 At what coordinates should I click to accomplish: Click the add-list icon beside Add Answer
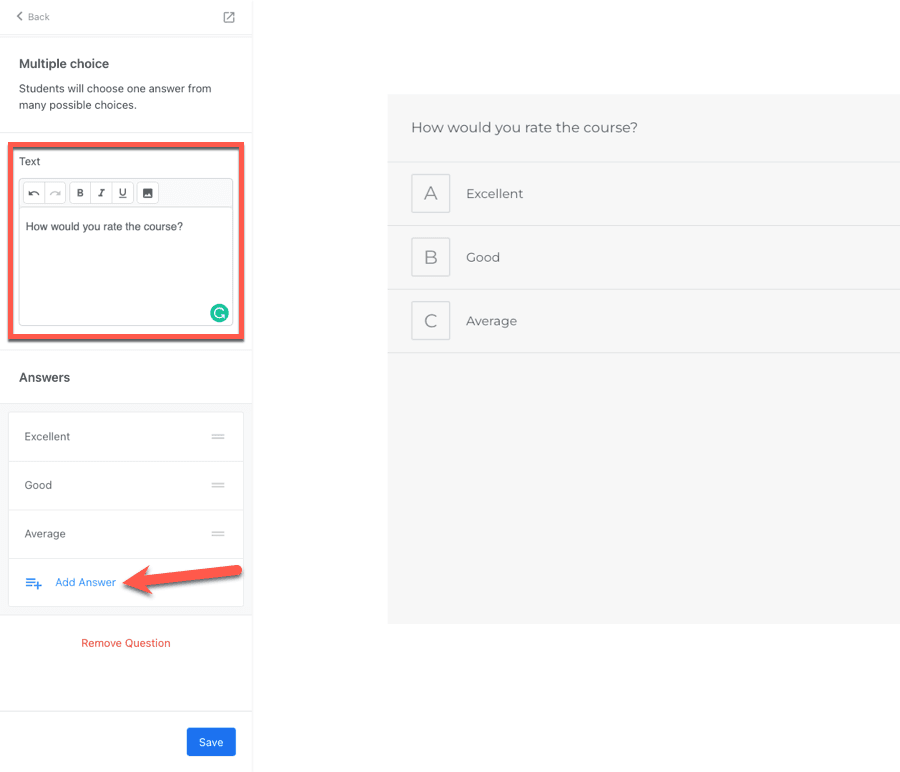click(x=33, y=583)
